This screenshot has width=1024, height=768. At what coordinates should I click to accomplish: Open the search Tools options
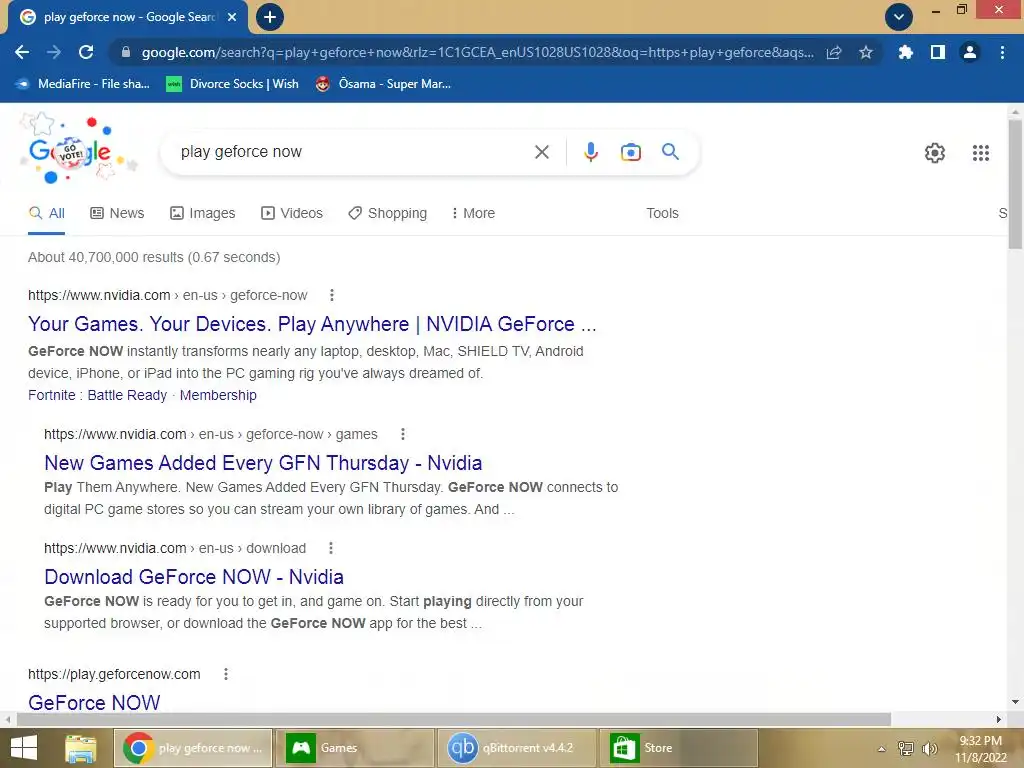(662, 214)
